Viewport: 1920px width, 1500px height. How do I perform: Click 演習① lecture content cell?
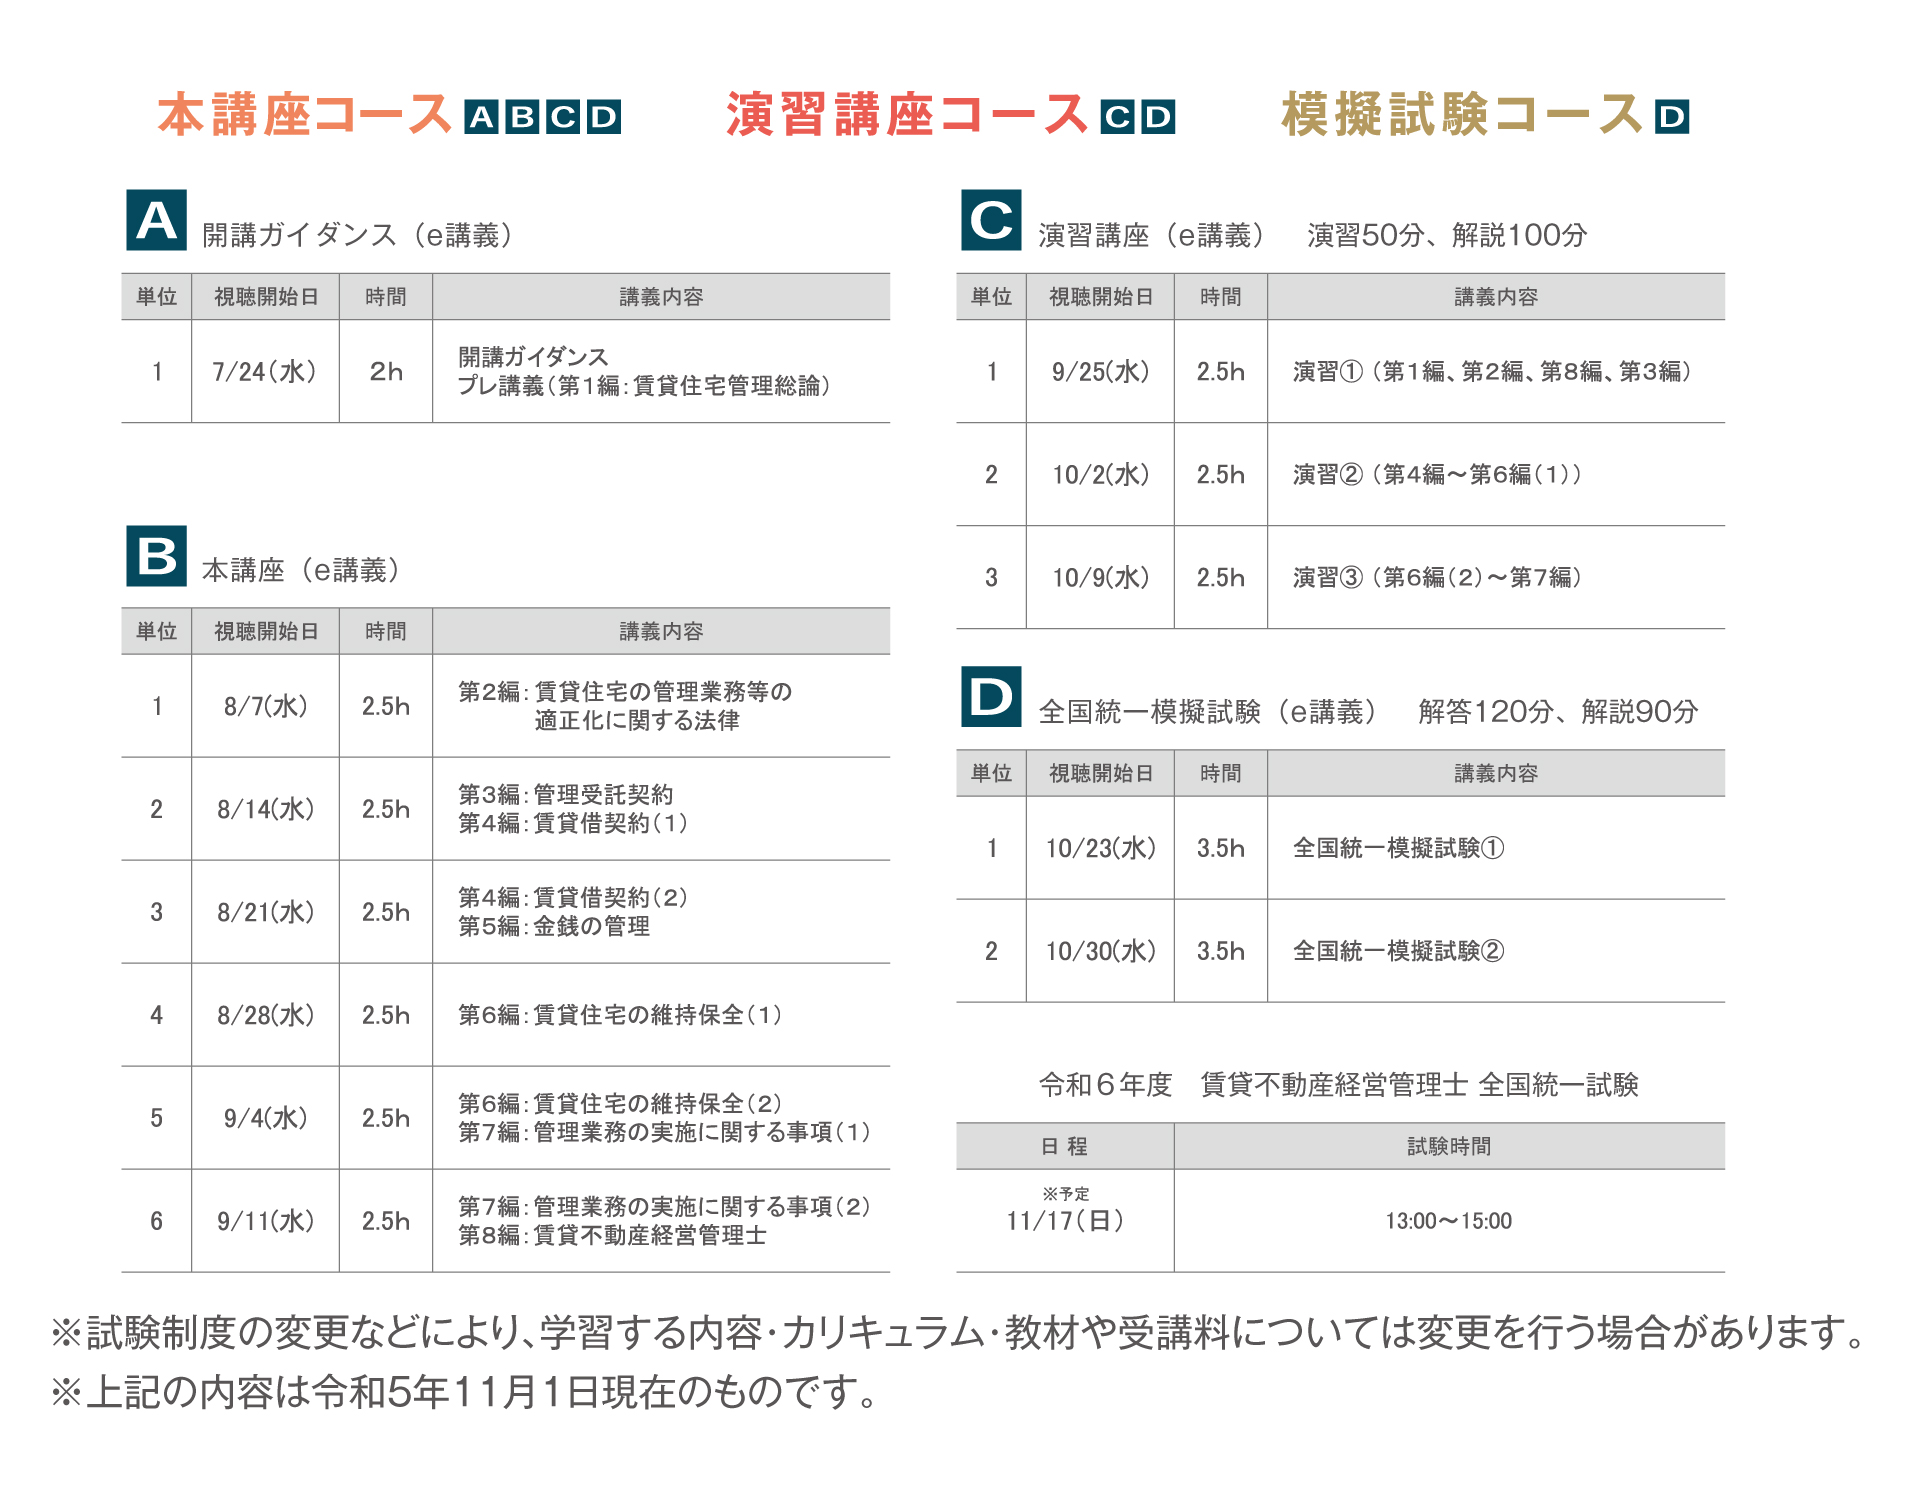[x=1496, y=371]
